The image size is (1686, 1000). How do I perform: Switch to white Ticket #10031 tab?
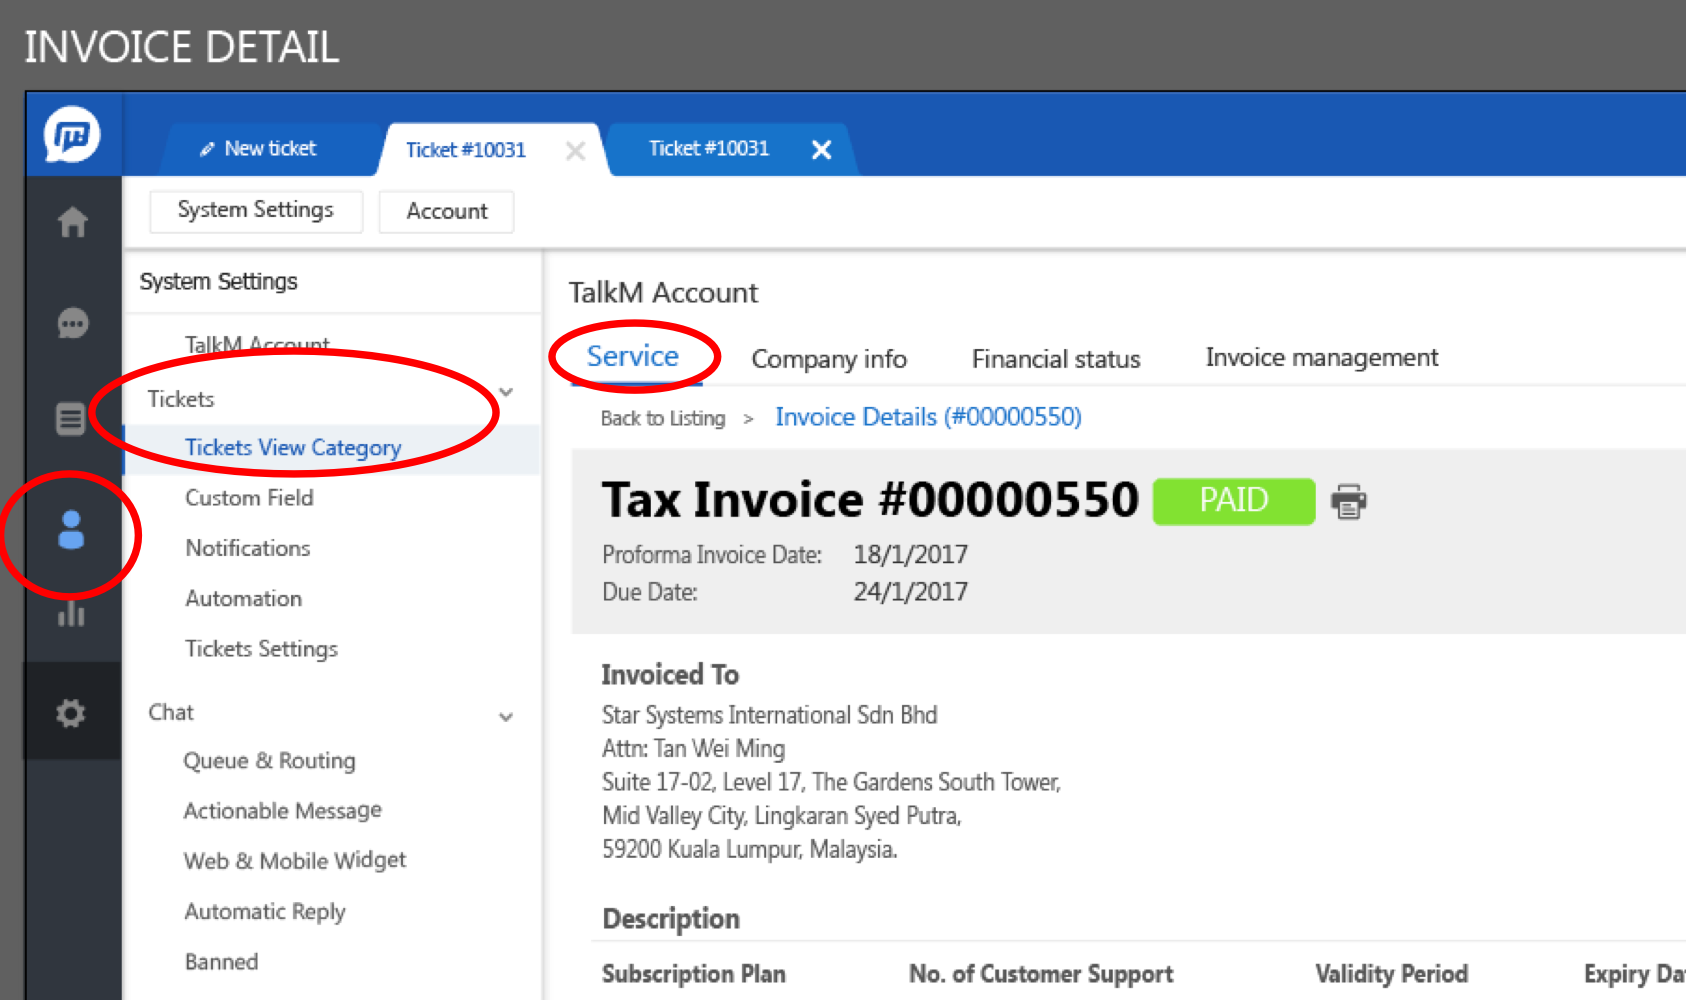pos(466,150)
